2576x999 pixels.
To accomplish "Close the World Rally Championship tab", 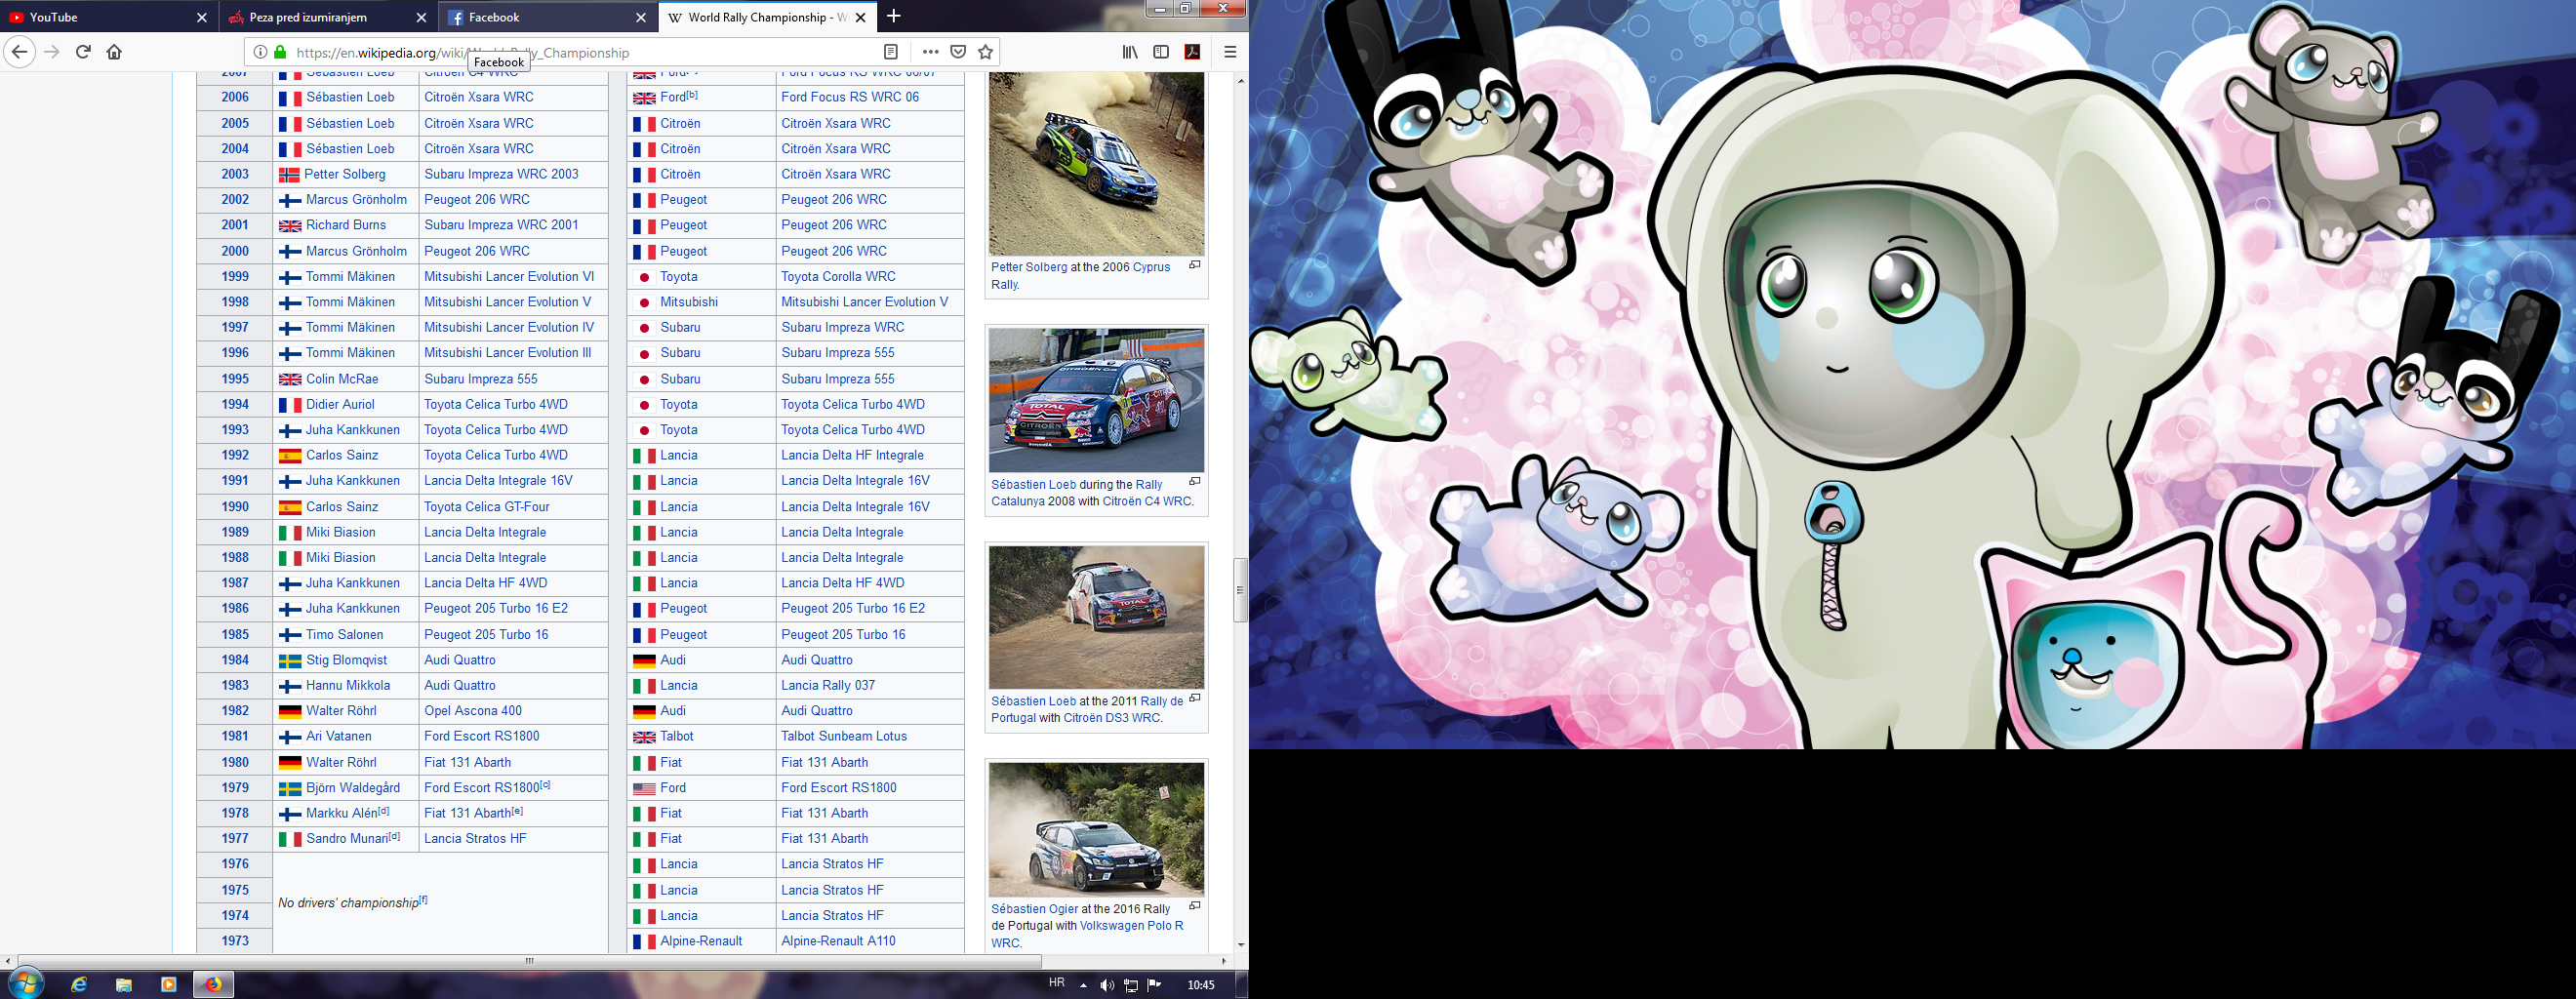I will click(x=860, y=17).
